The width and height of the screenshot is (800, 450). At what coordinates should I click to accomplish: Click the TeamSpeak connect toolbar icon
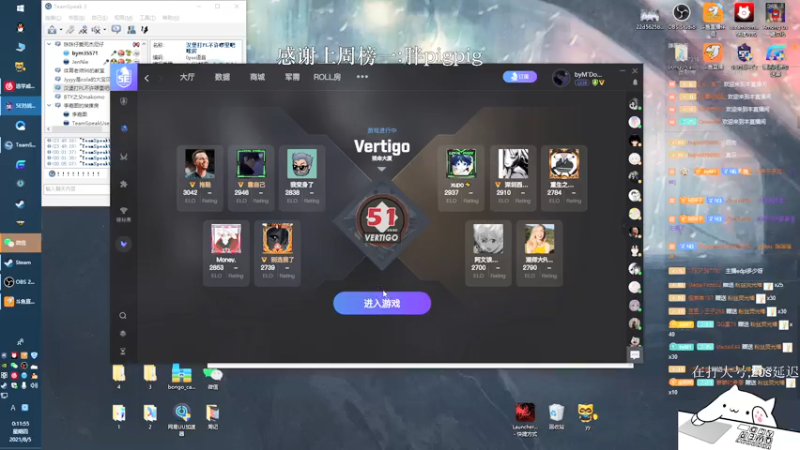click(x=52, y=30)
